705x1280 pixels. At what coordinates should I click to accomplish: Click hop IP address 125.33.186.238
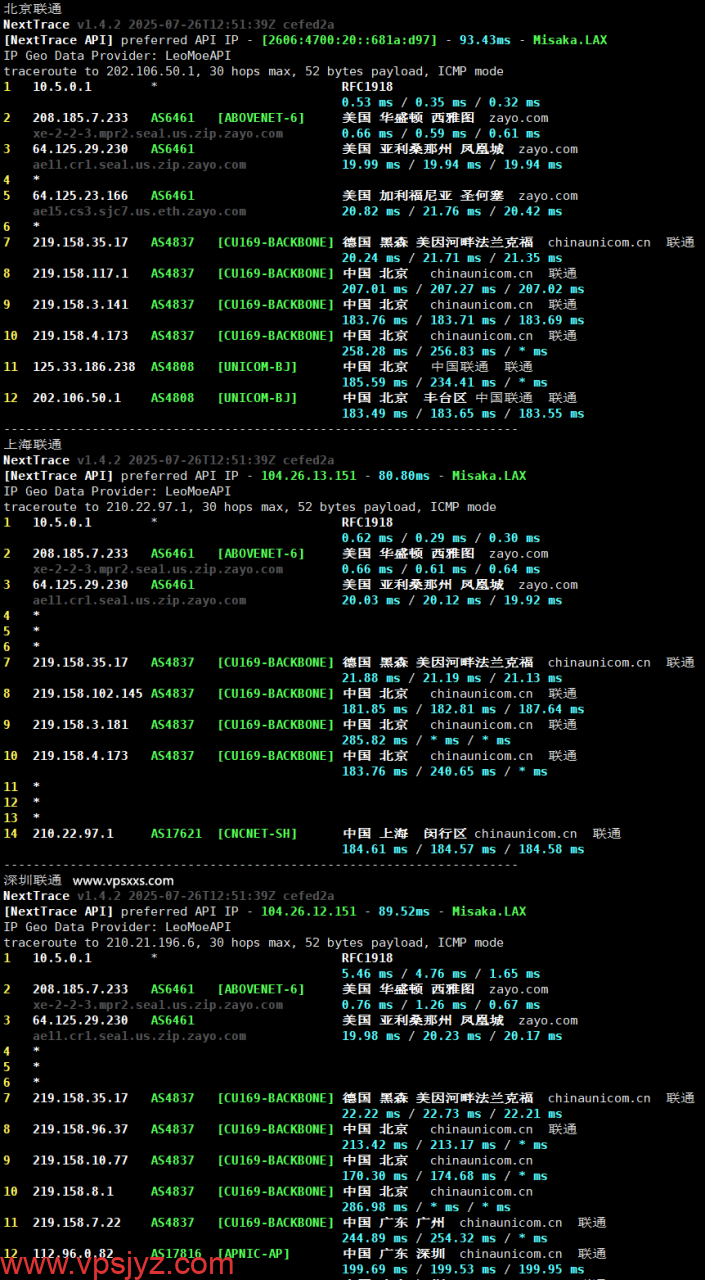pos(84,367)
